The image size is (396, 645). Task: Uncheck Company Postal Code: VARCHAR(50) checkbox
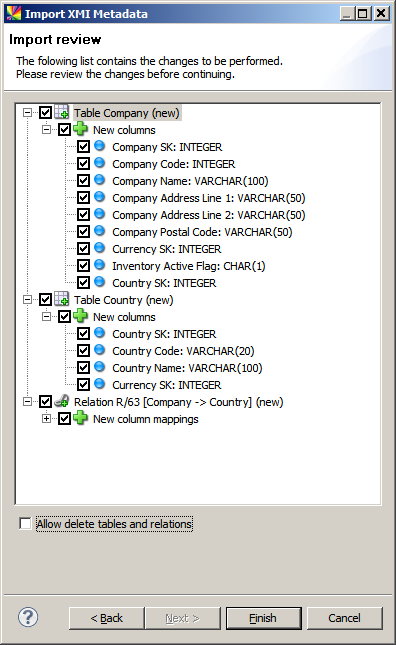(x=83, y=232)
